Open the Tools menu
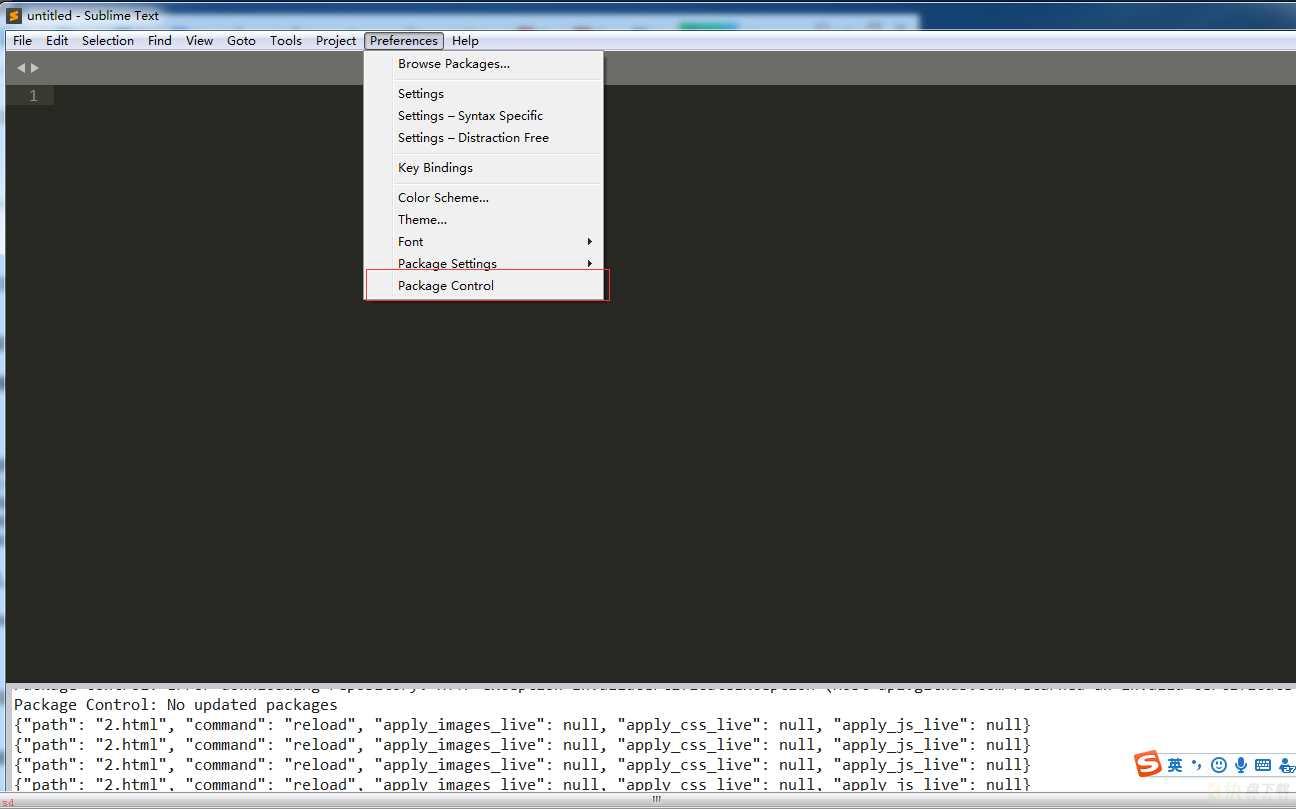This screenshot has width=1296, height=809. click(286, 41)
